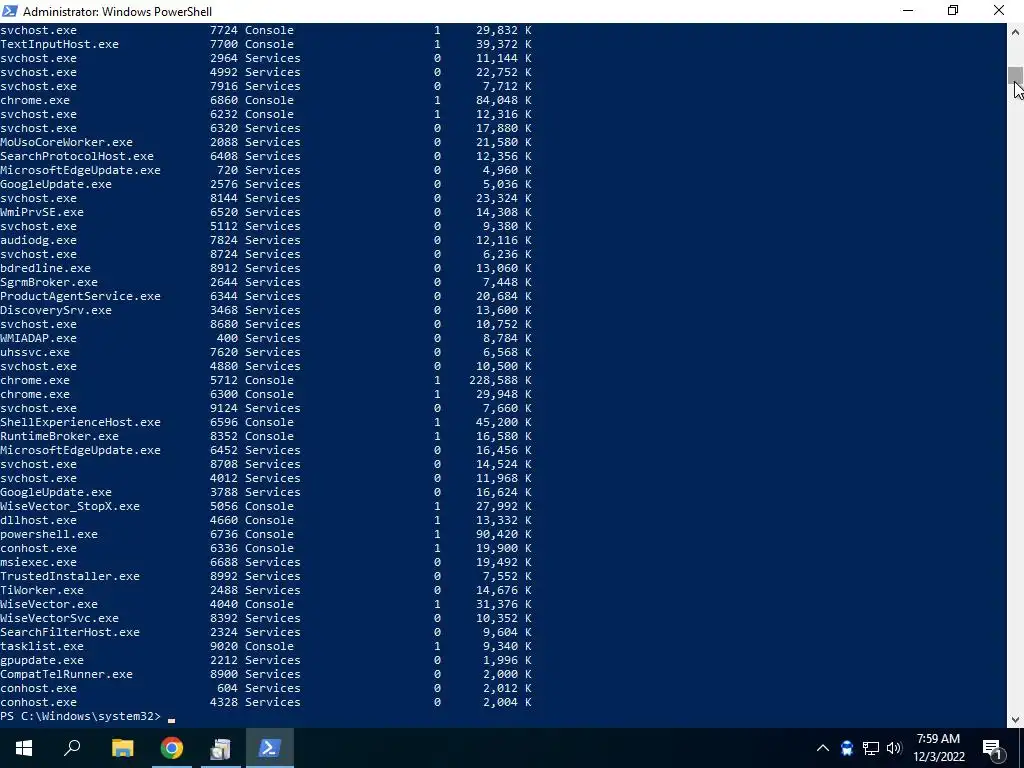Show hidden system tray icons
1024x768 pixels.
tap(823, 748)
